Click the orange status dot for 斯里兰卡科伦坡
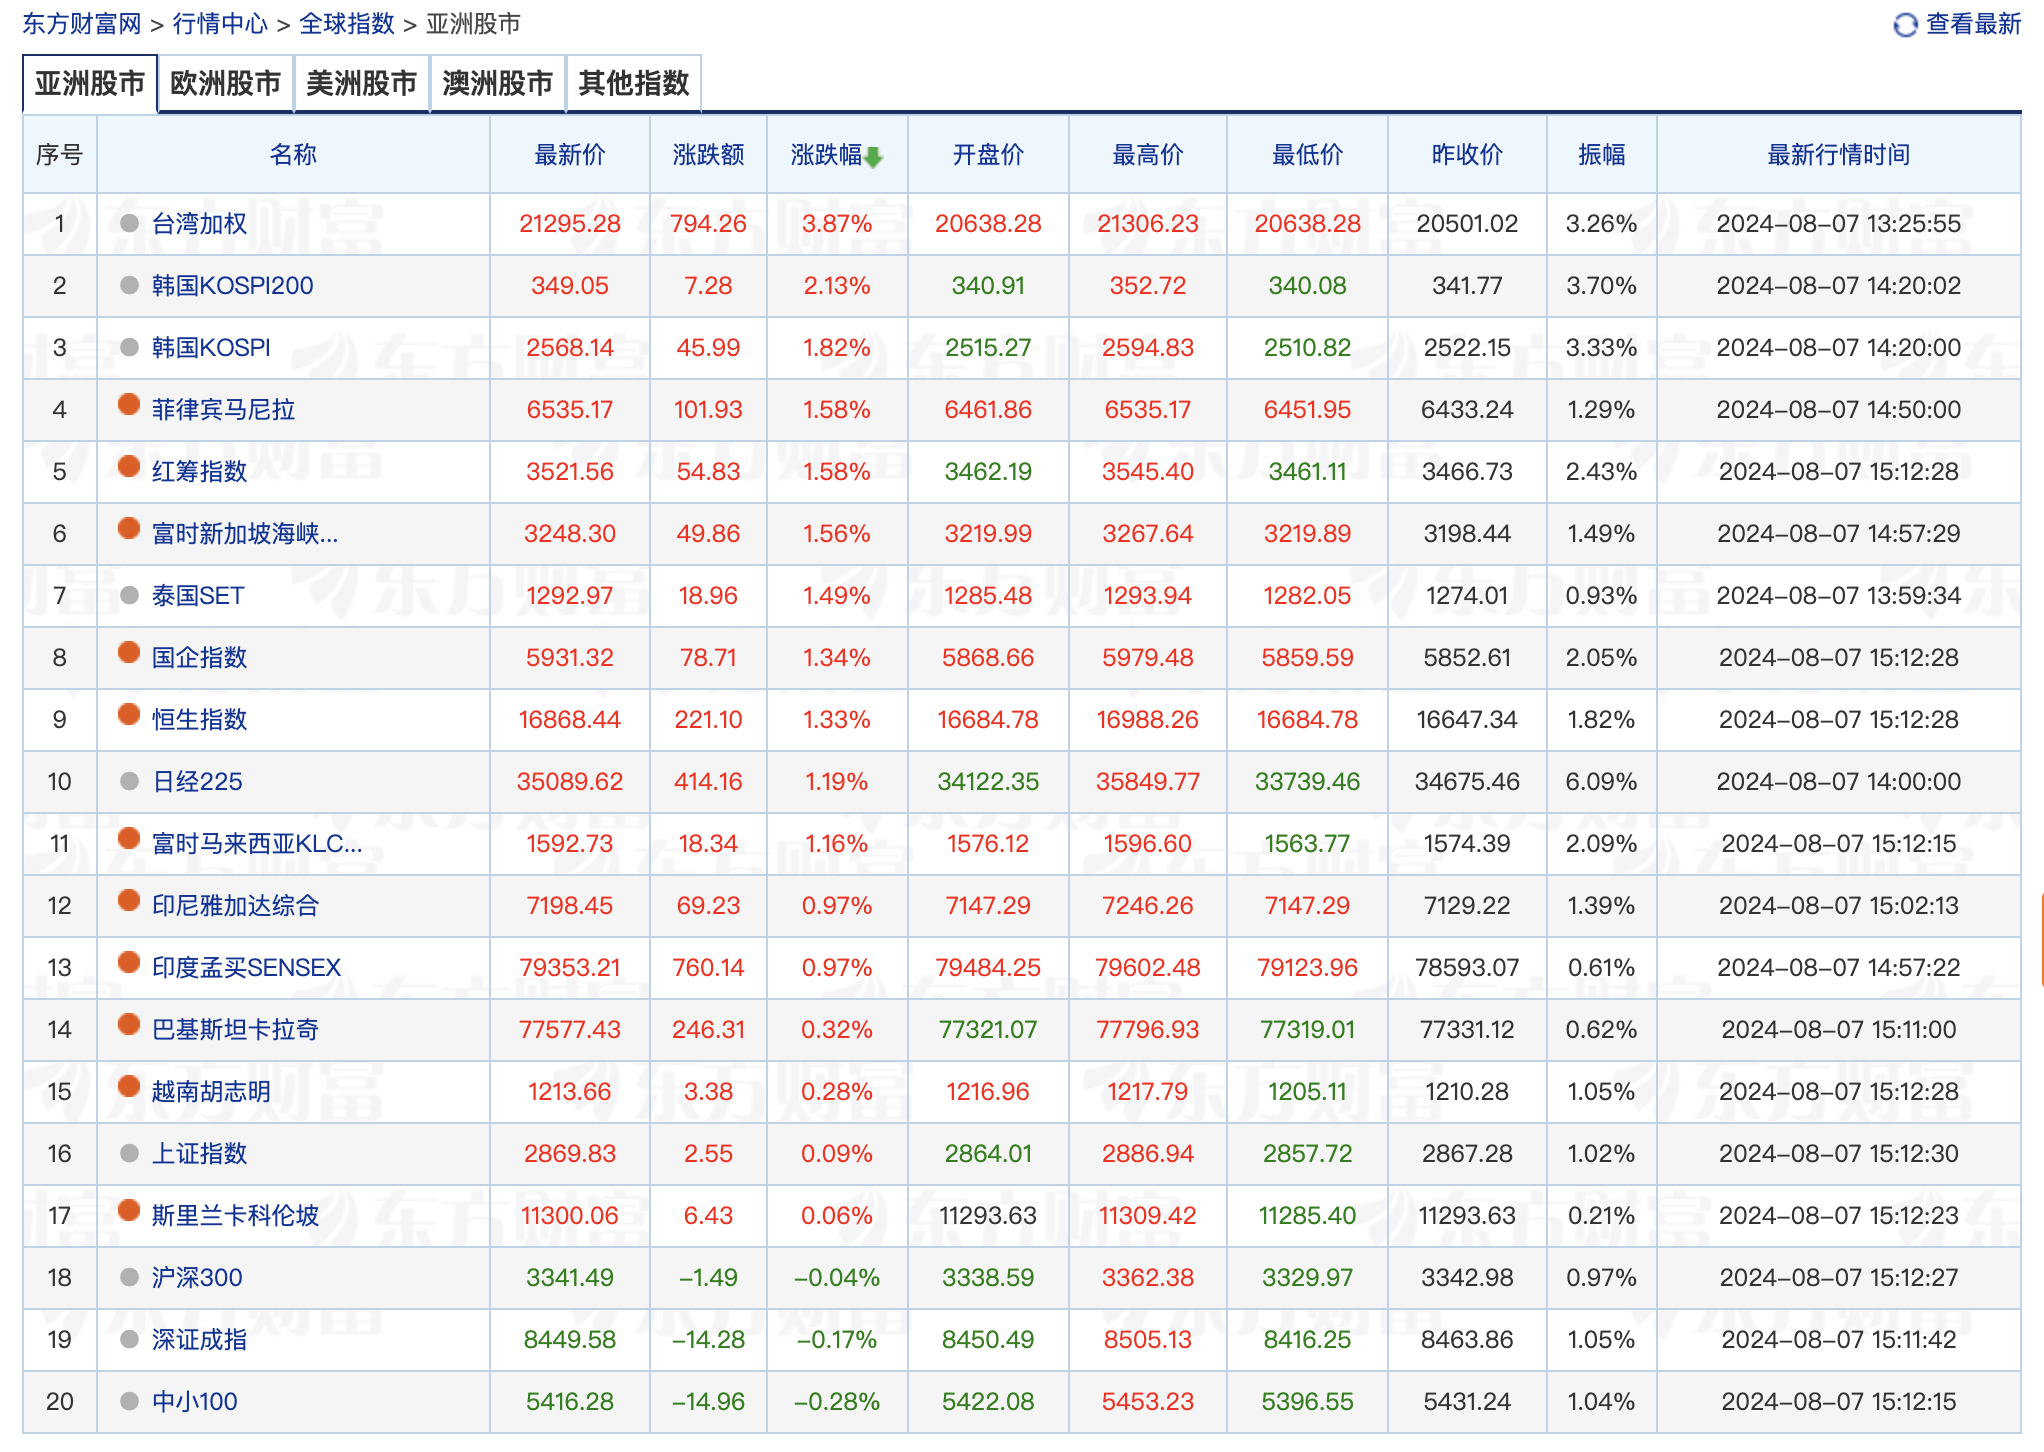 (129, 1210)
